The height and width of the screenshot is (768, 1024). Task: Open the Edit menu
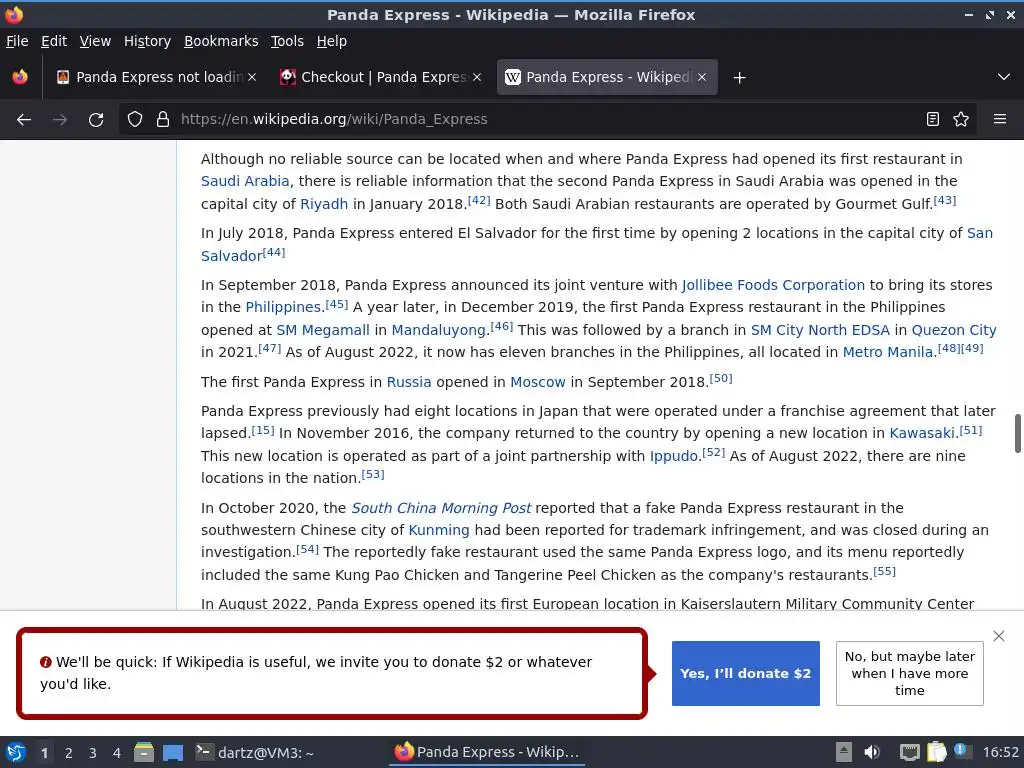54,41
